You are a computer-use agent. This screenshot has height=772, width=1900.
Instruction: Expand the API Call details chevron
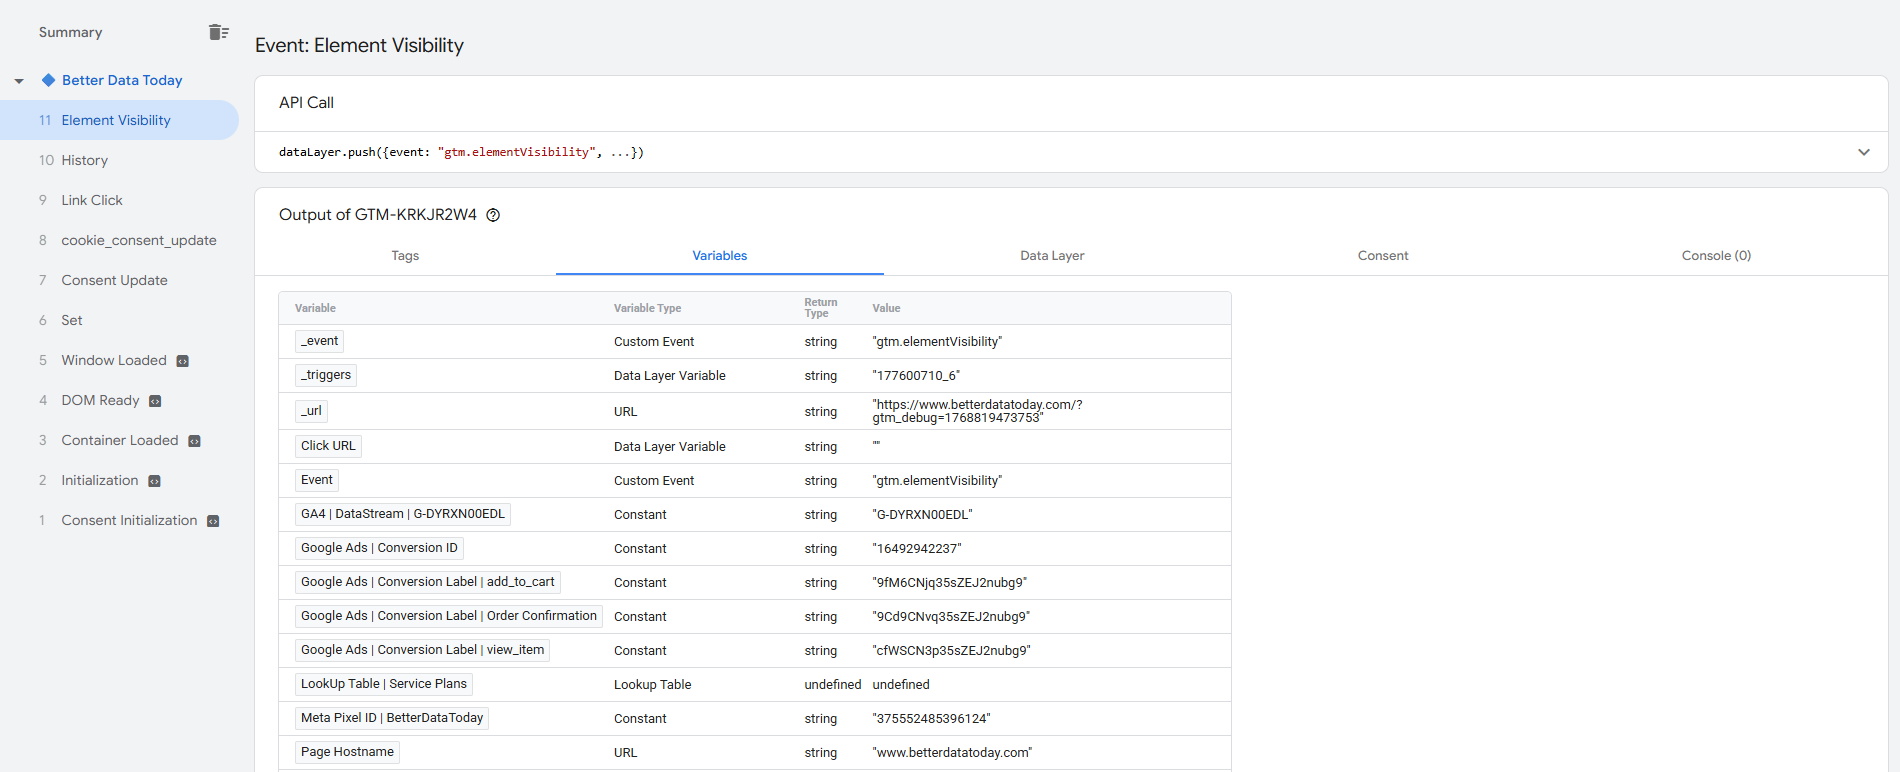(1864, 152)
